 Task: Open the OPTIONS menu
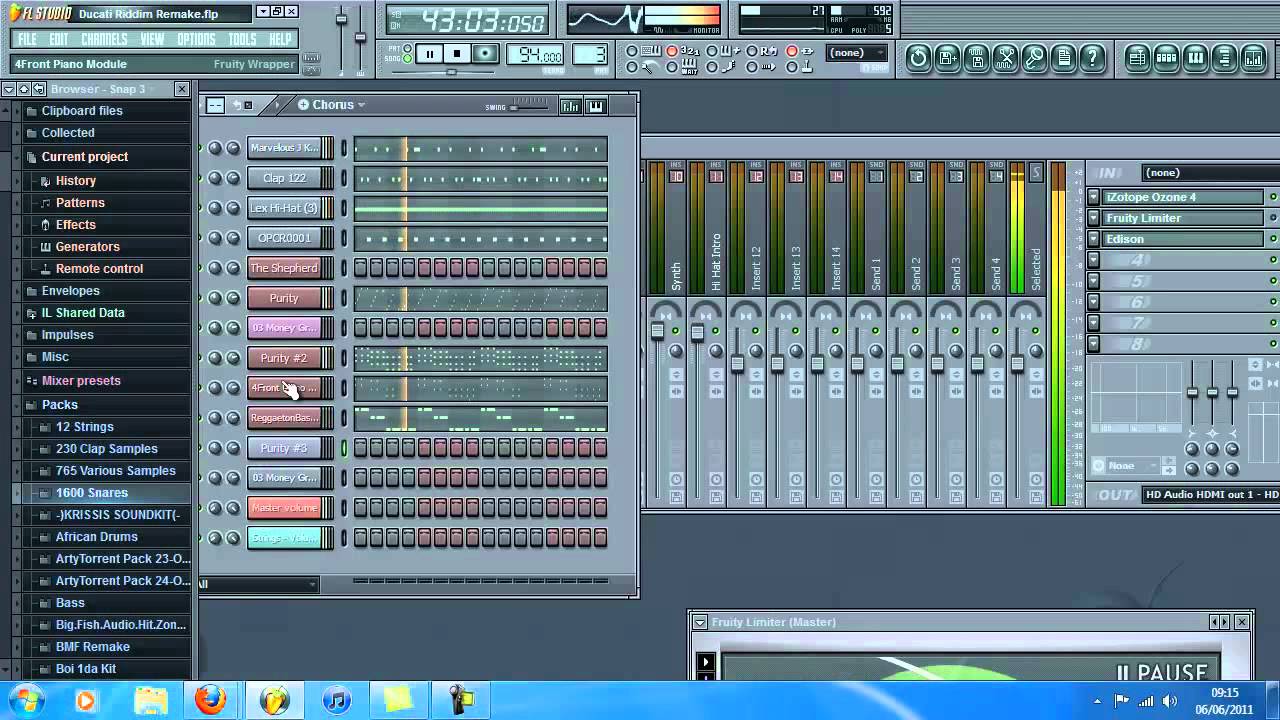tap(196, 39)
